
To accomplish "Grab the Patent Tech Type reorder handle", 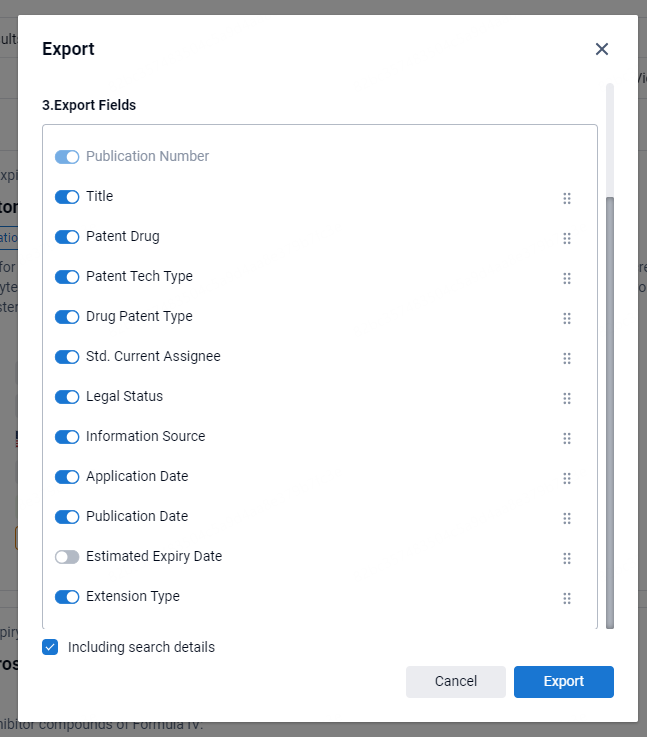I will [x=567, y=278].
